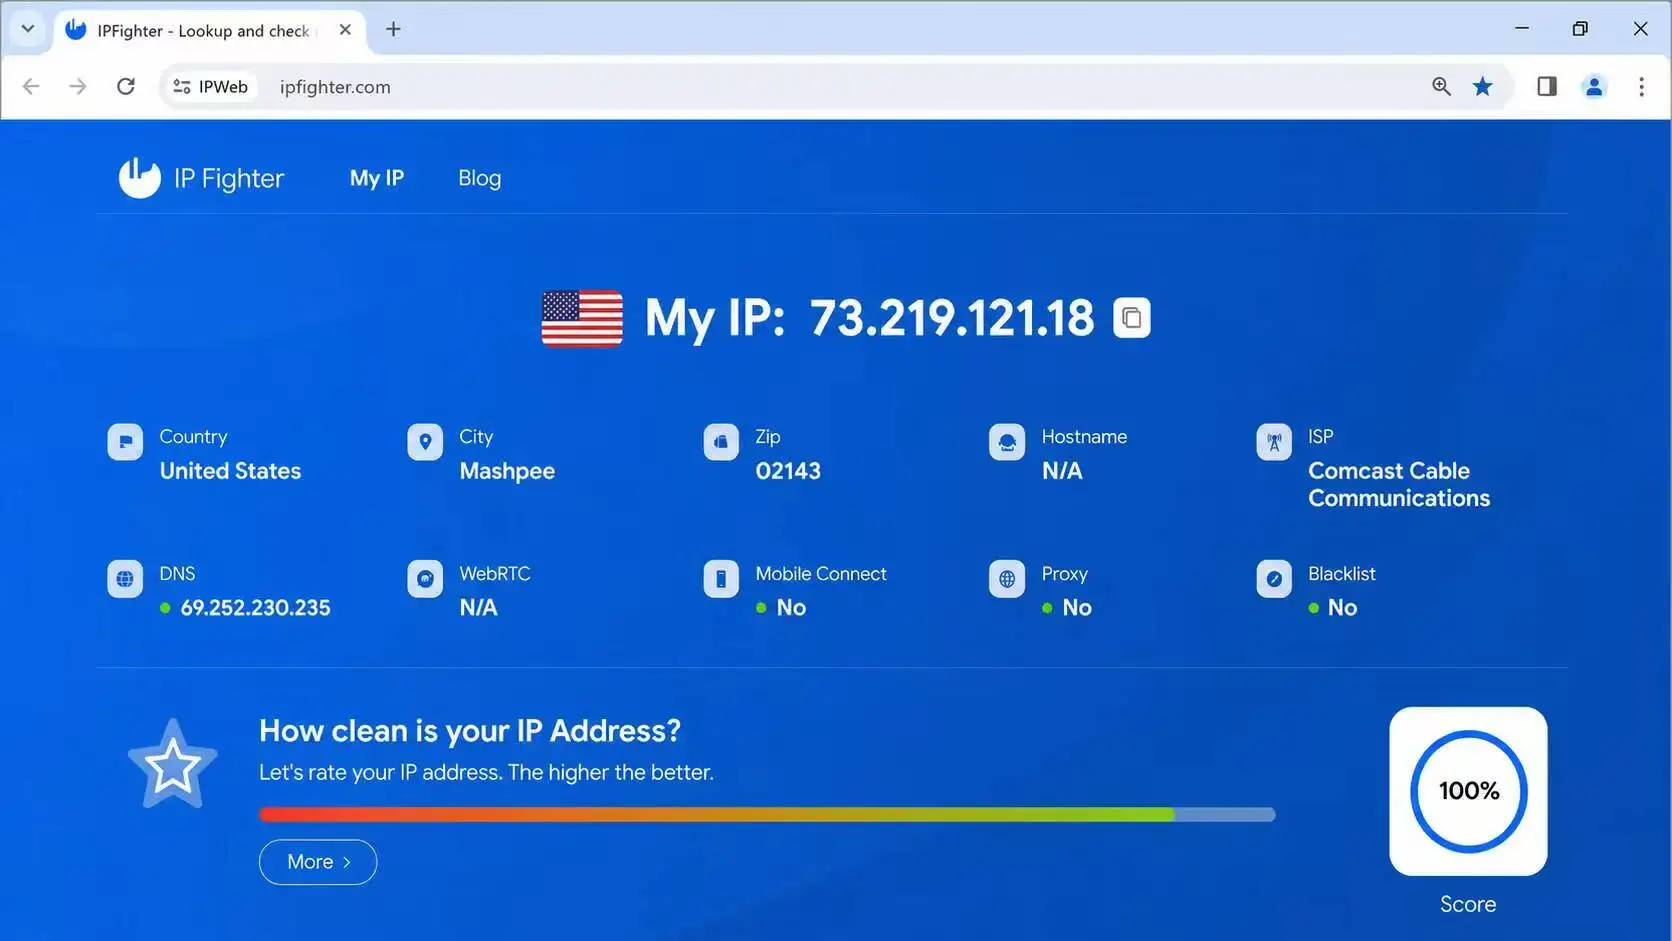The width and height of the screenshot is (1672, 941).
Task: Open the Chrome profile menu
Action: point(1594,87)
